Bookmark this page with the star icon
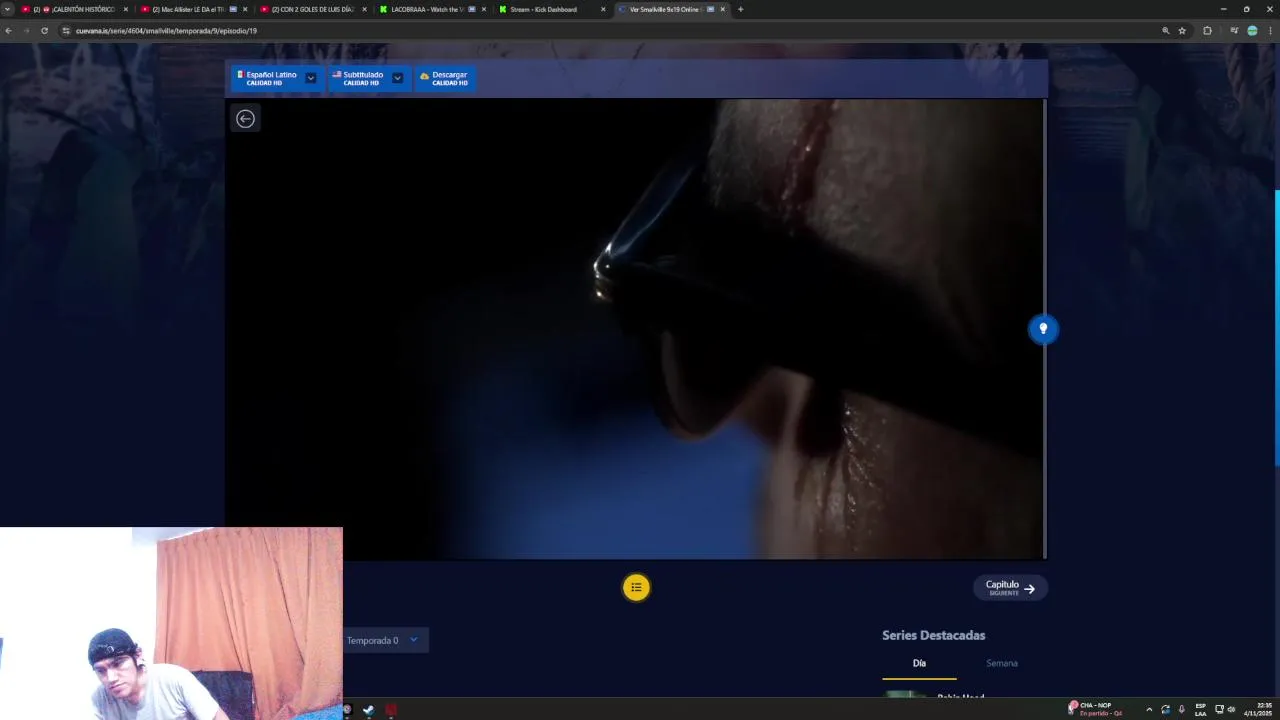Screen dimensions: 1280x720 (1182, 31)
